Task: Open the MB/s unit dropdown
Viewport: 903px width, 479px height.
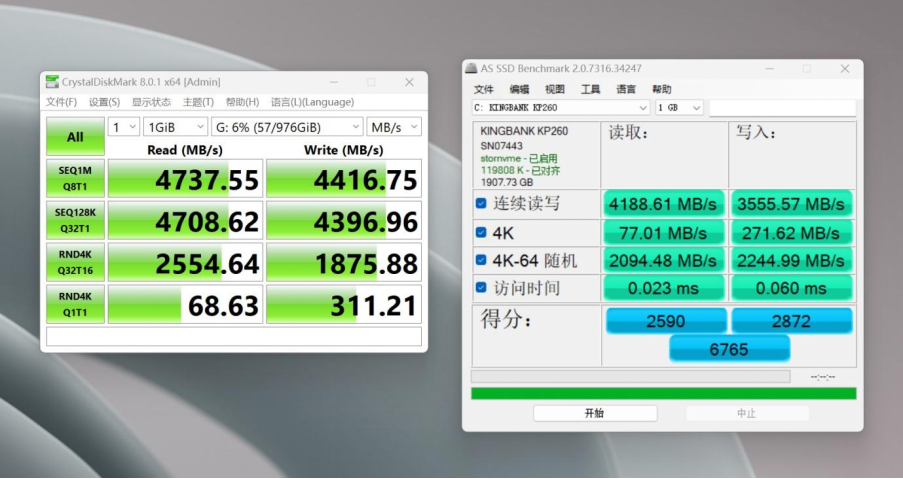Action: 394,127
